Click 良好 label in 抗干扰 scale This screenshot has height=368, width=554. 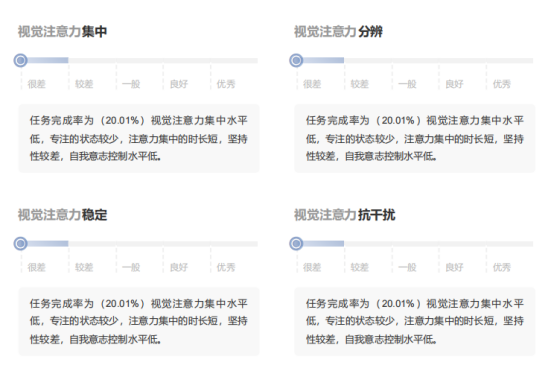point(454,267)
